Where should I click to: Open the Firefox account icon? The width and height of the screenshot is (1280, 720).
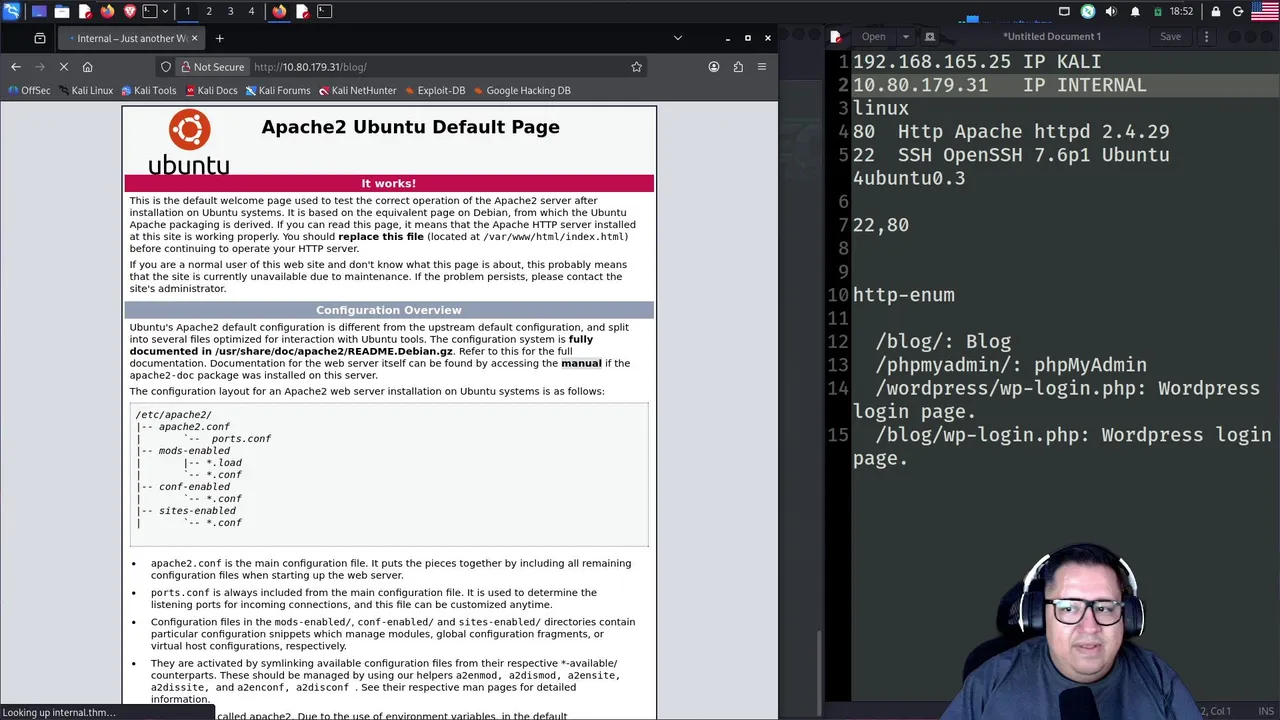point(714,67)
